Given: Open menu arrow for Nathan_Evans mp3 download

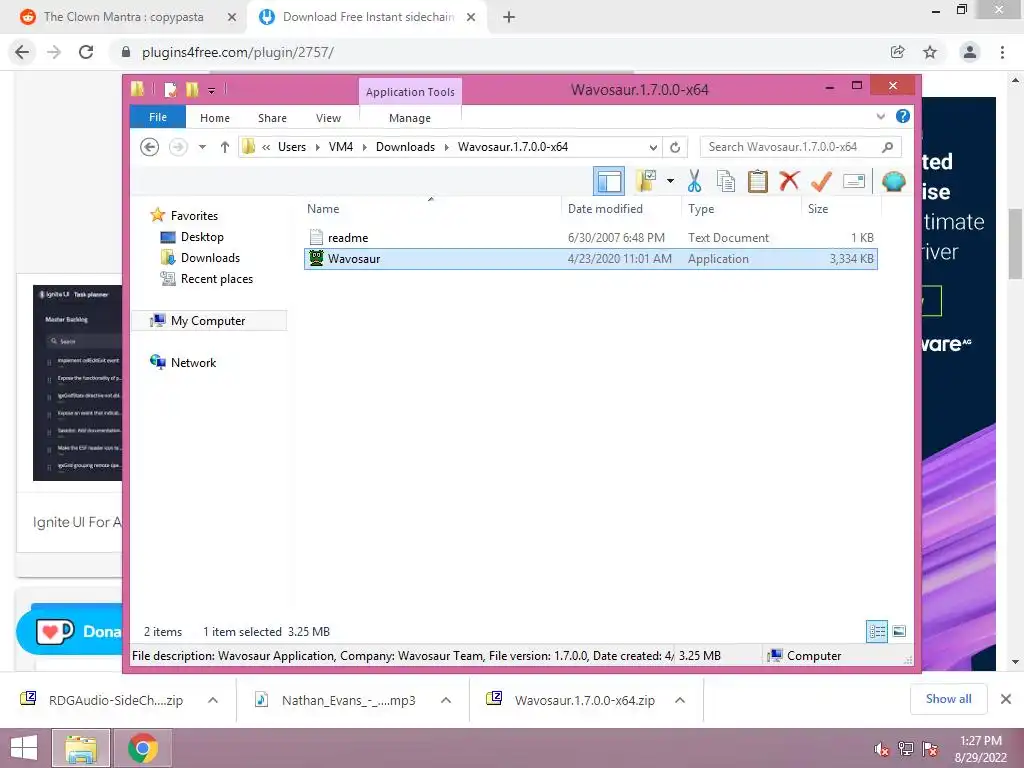Looking at the screenshot, I should pos(446,700).
